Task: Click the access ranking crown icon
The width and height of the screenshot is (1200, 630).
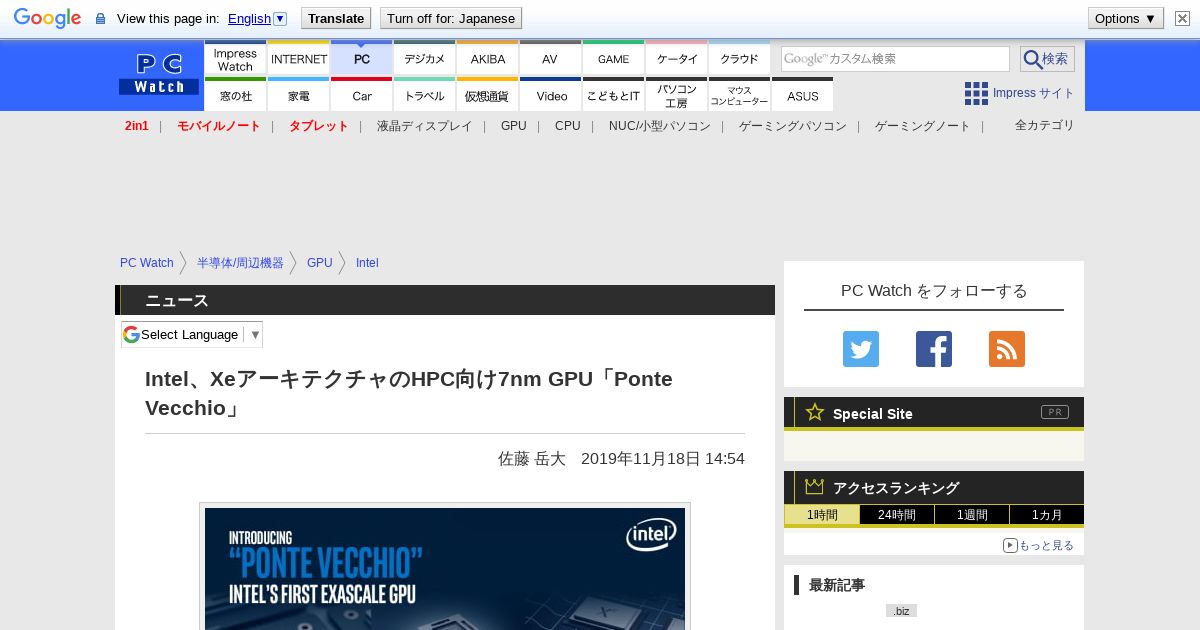Action: point(815,487)
